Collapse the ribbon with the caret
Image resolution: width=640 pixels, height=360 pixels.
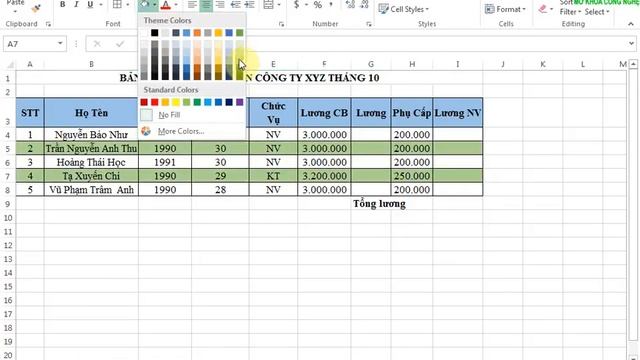[631, 24]
